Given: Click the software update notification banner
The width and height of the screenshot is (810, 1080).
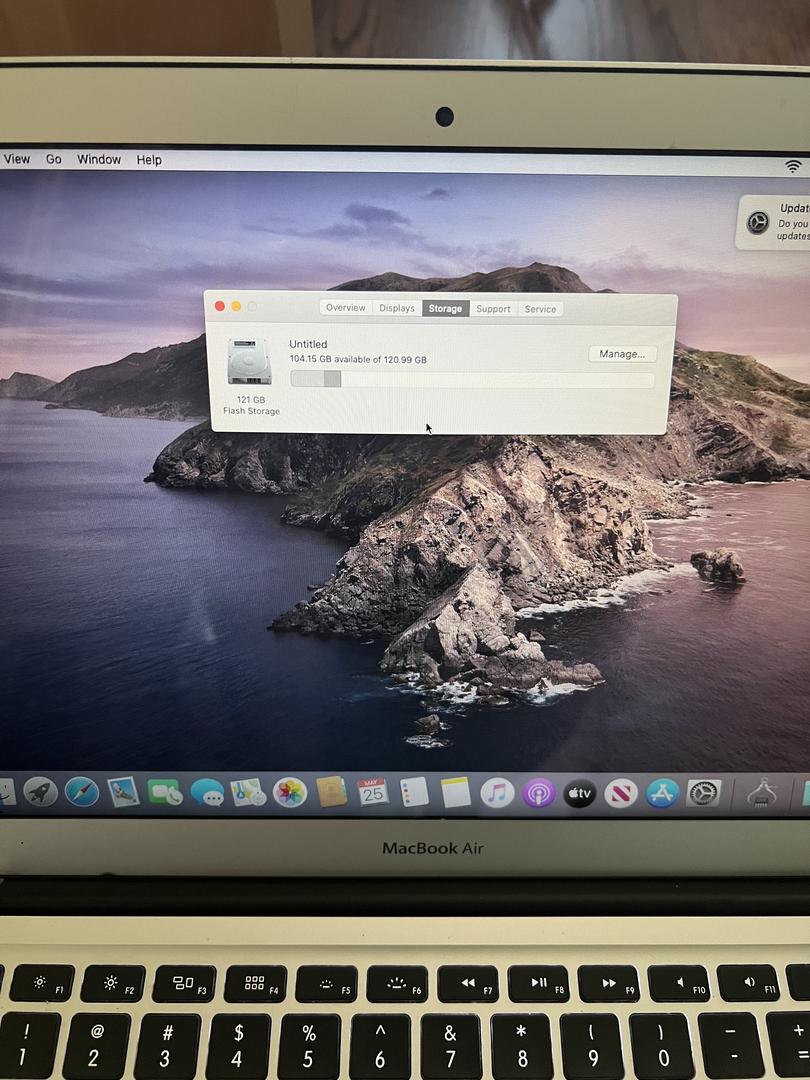Looking at the screenshot, I should [x=775, y=223].
